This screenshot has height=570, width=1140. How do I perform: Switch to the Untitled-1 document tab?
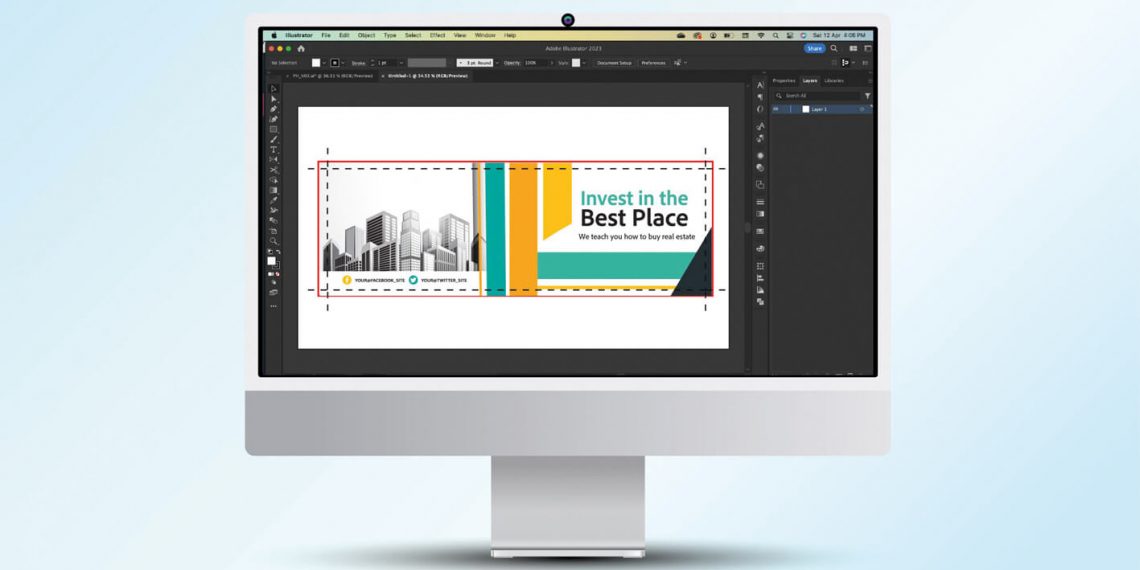[428, 76]
